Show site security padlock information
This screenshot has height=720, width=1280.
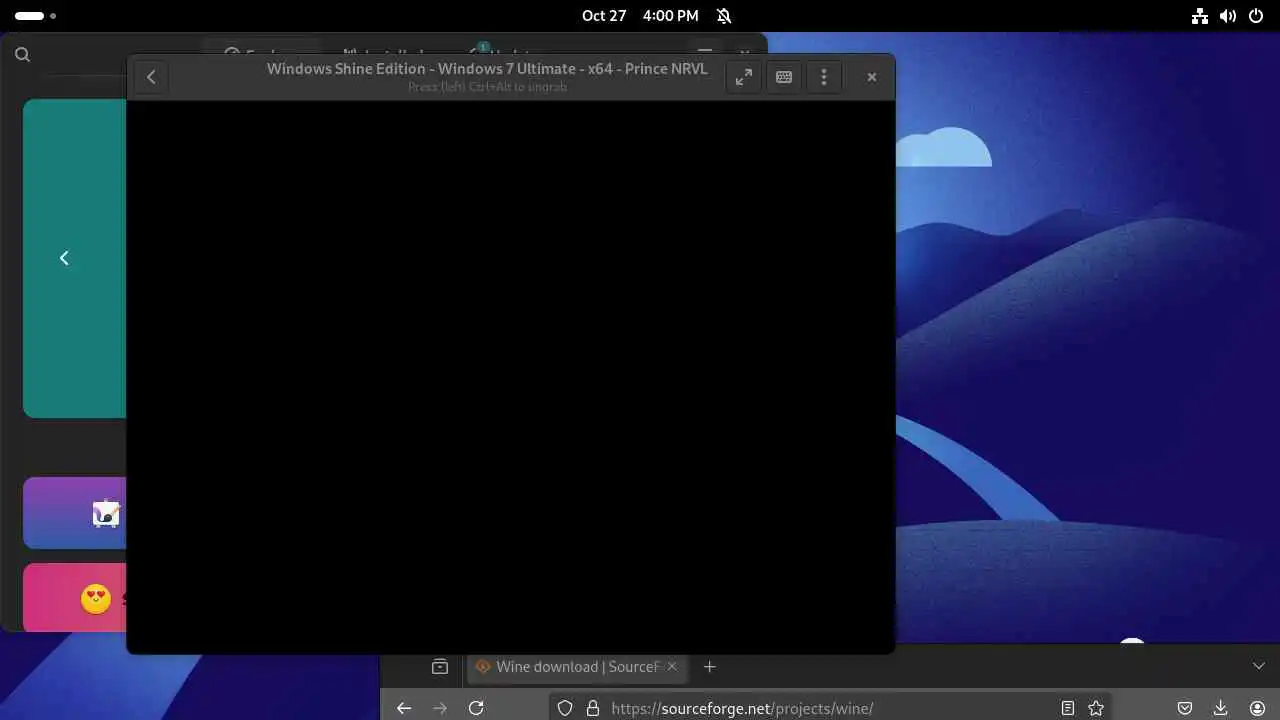(x=593, y=708)
